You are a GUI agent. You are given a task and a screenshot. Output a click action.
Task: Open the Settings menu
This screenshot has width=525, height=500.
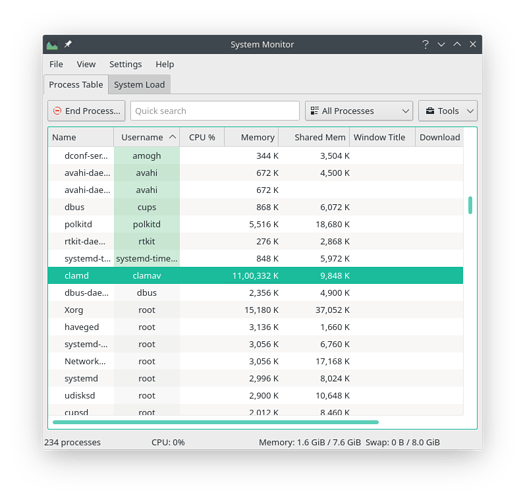(x=126, y=64)
